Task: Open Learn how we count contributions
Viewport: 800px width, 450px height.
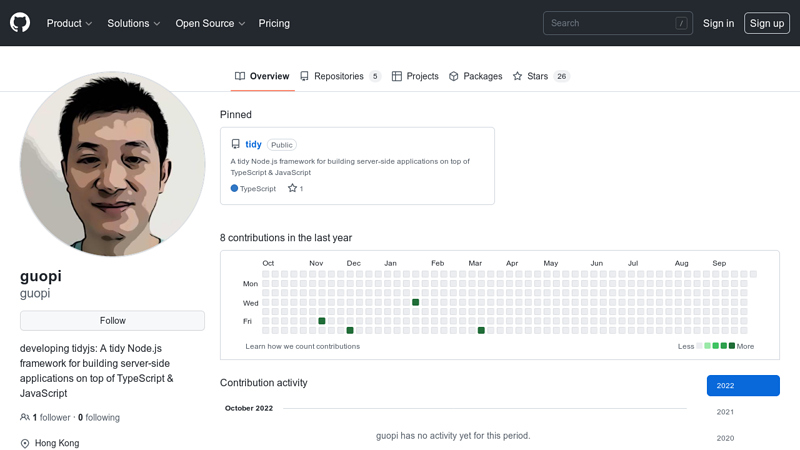Action: click(x=303, y=346)
